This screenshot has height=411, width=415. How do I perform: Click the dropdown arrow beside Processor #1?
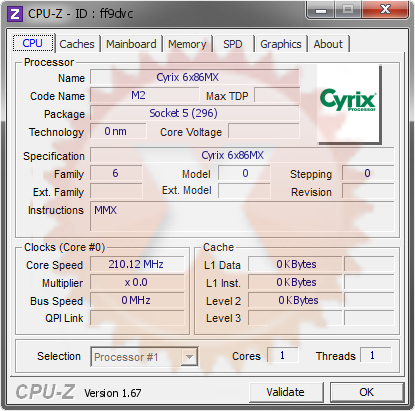(189, 357)
